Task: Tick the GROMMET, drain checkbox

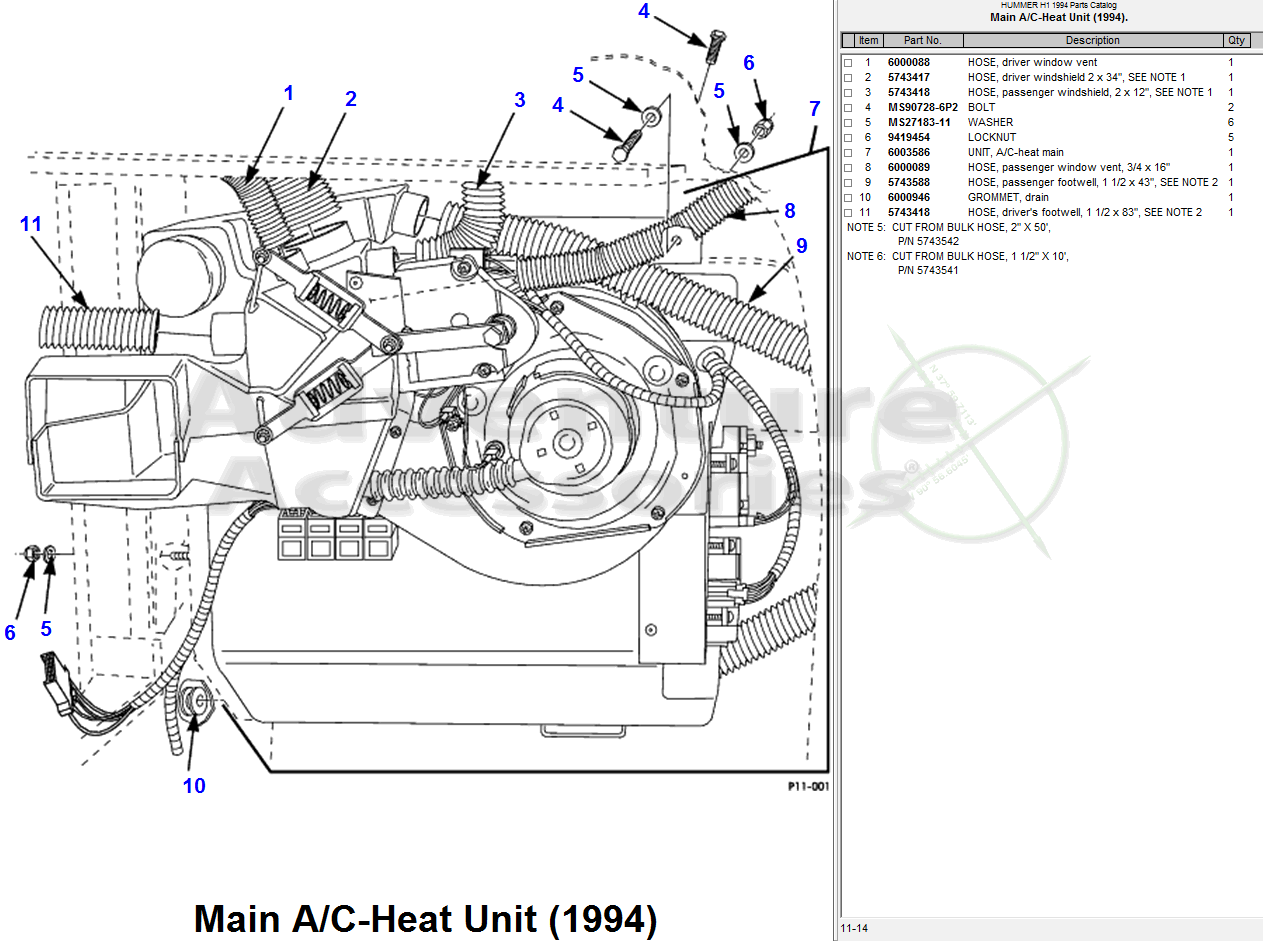Action: click(x=848, y=198)
